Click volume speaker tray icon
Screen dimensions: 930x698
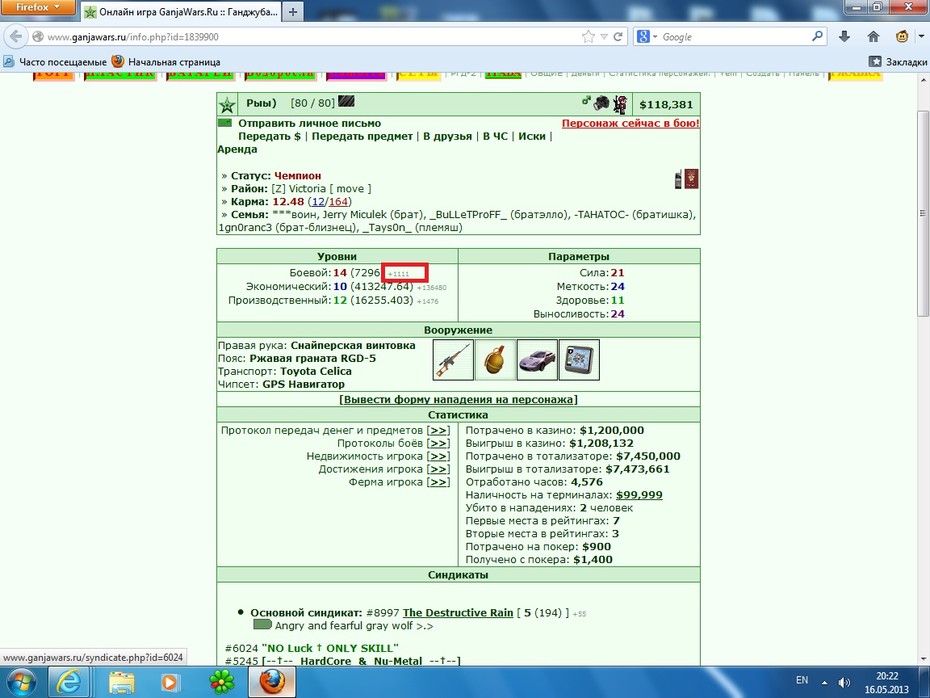(844, 683)
